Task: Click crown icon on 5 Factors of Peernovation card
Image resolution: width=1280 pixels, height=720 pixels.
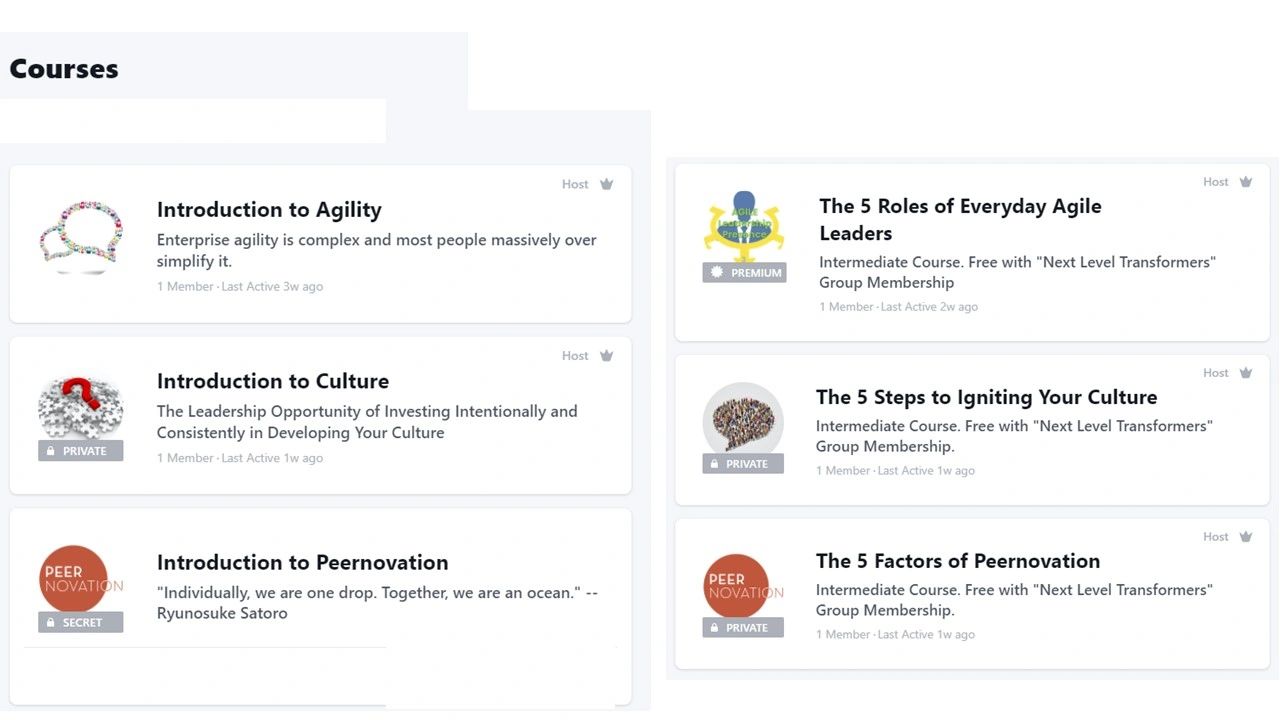Action: tap(1246, 537)
